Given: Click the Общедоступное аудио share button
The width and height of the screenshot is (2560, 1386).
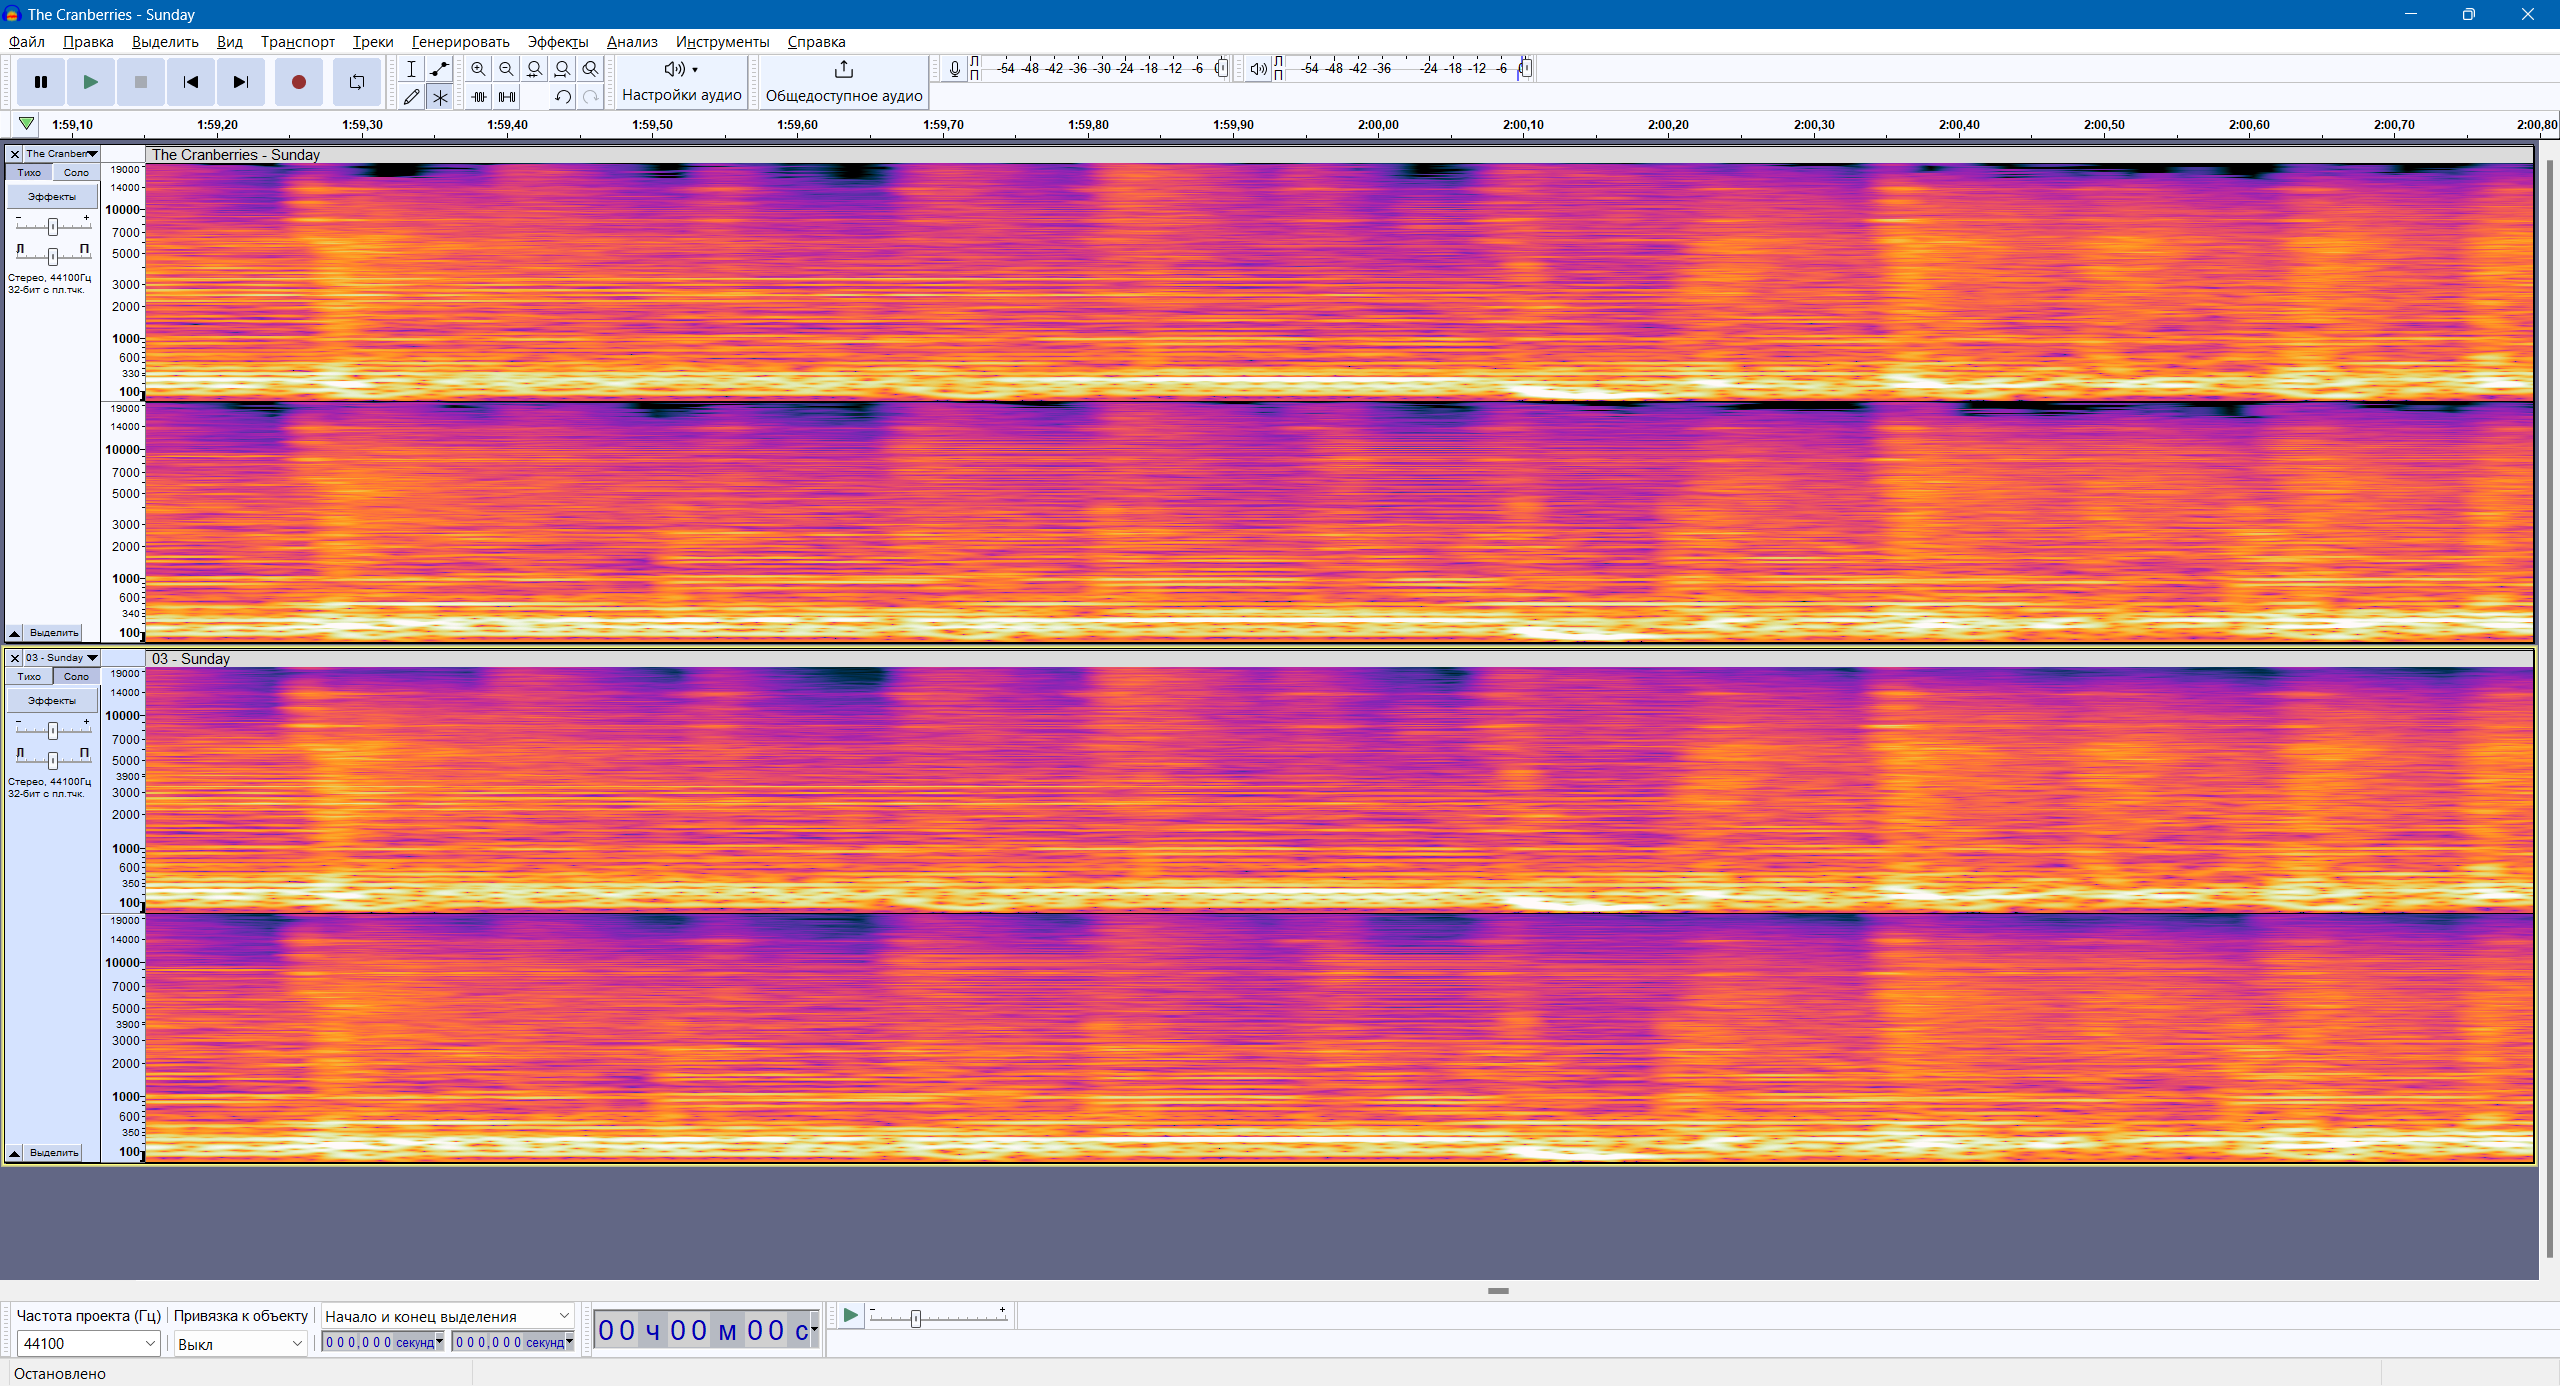Looking at the screenshot, I should coord(843,82).
